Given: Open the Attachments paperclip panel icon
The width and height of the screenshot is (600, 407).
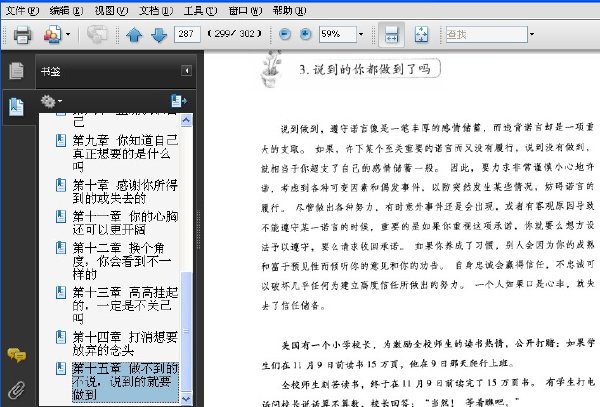Looking at the screenshot, I should (16, 389).
